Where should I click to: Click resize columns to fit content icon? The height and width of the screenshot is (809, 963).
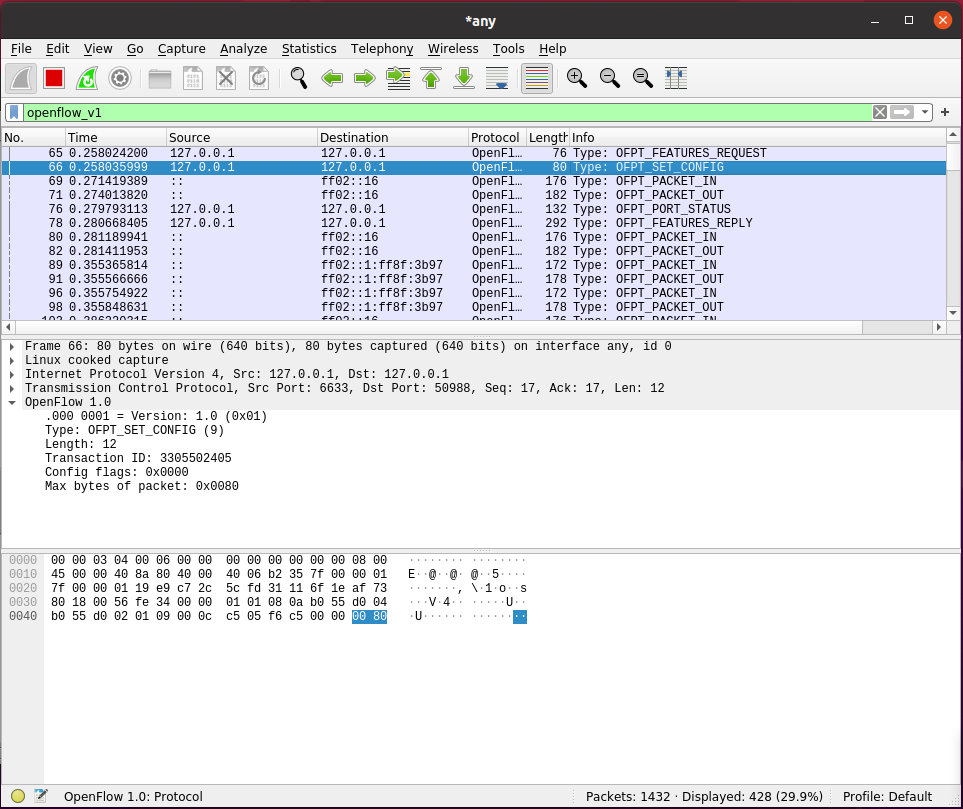[x=676, y=79]
